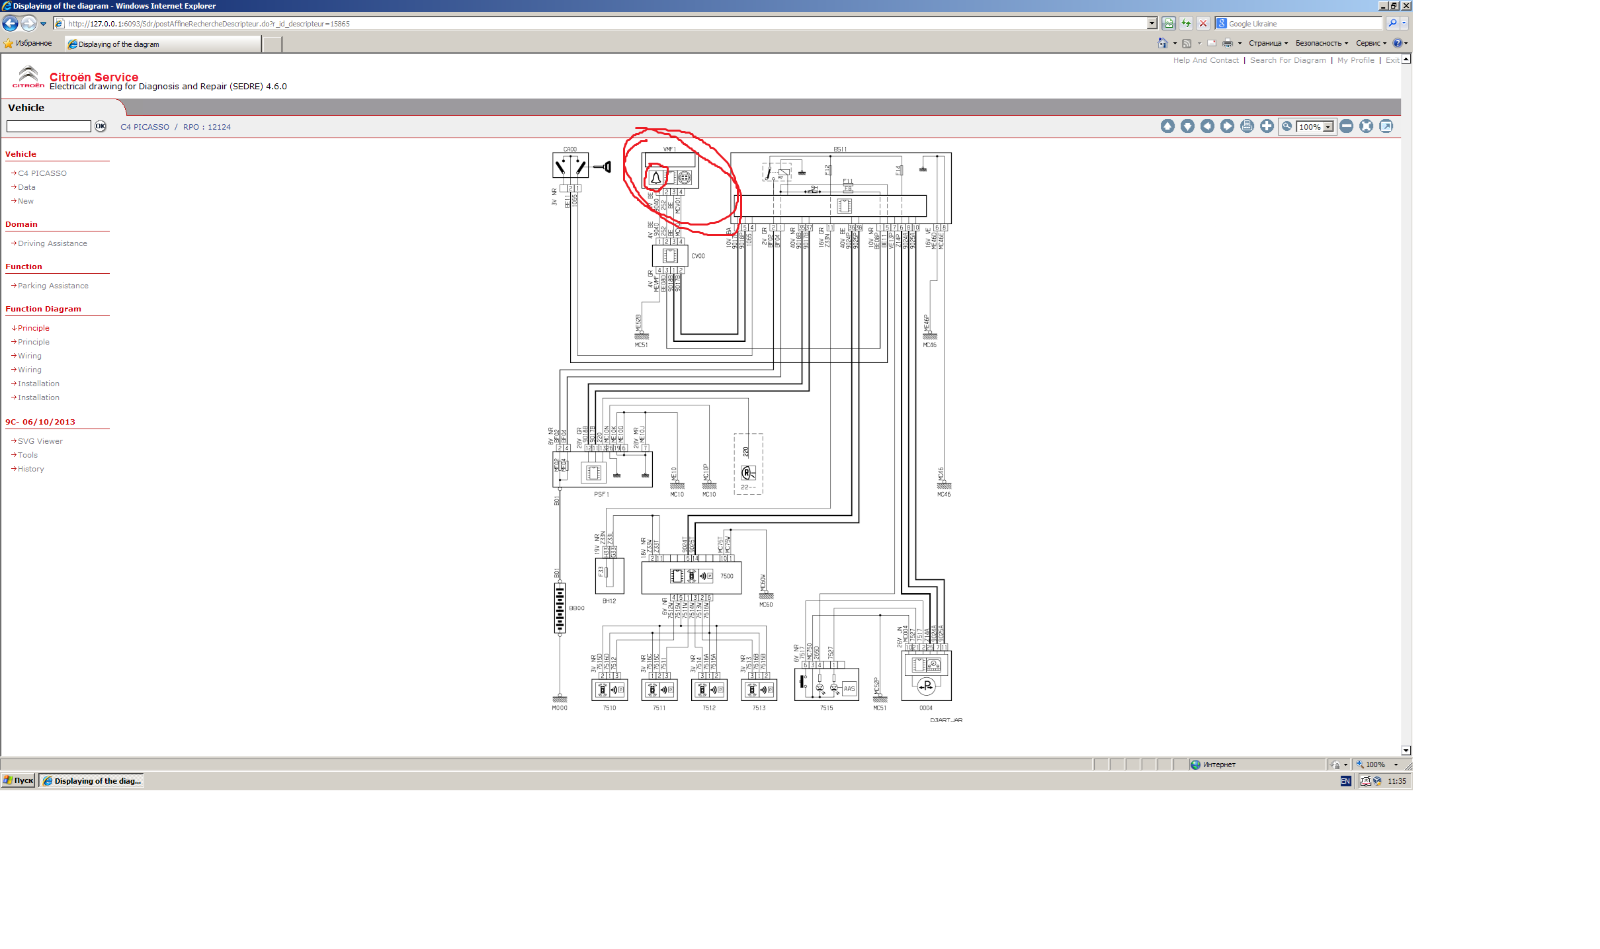This screenshot has width=1600, height=949.
Task: Click the OK button beside vehicle field
Action: (x=100, y=126)
